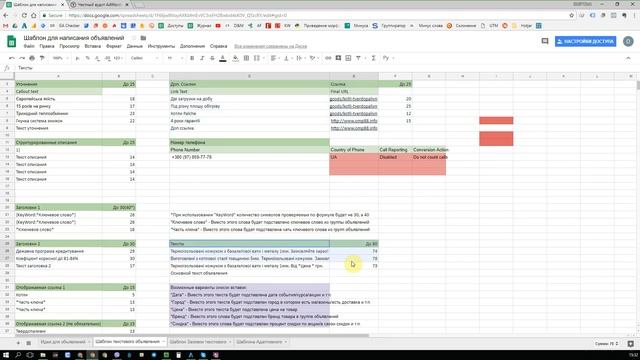Open the Вставка menu
640x360 pixels.
[x=93, y=46]
